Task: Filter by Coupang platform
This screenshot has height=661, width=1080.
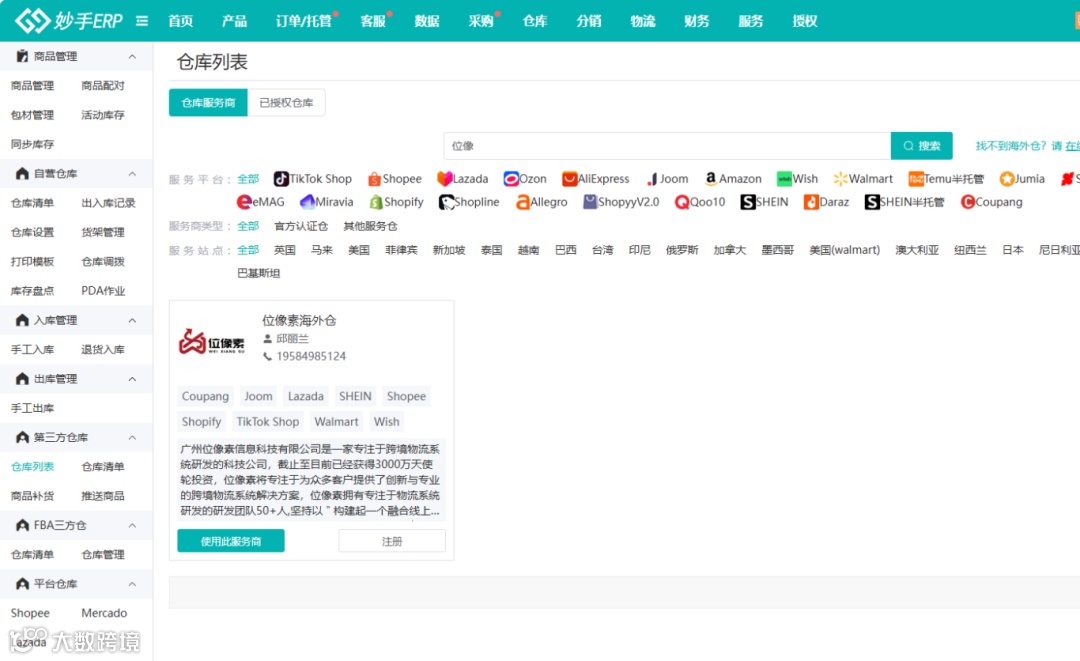Action: pos(991,202)
